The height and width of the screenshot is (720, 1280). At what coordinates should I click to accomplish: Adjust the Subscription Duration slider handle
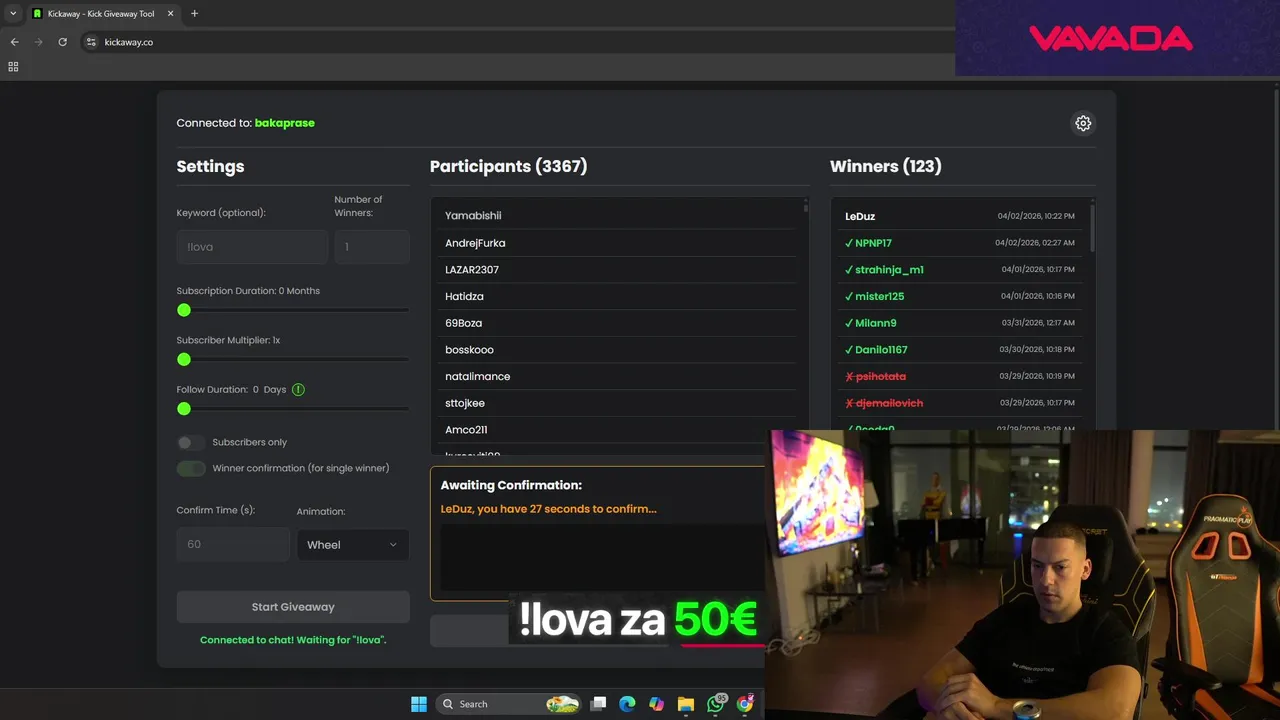click(x=184, y=310)
